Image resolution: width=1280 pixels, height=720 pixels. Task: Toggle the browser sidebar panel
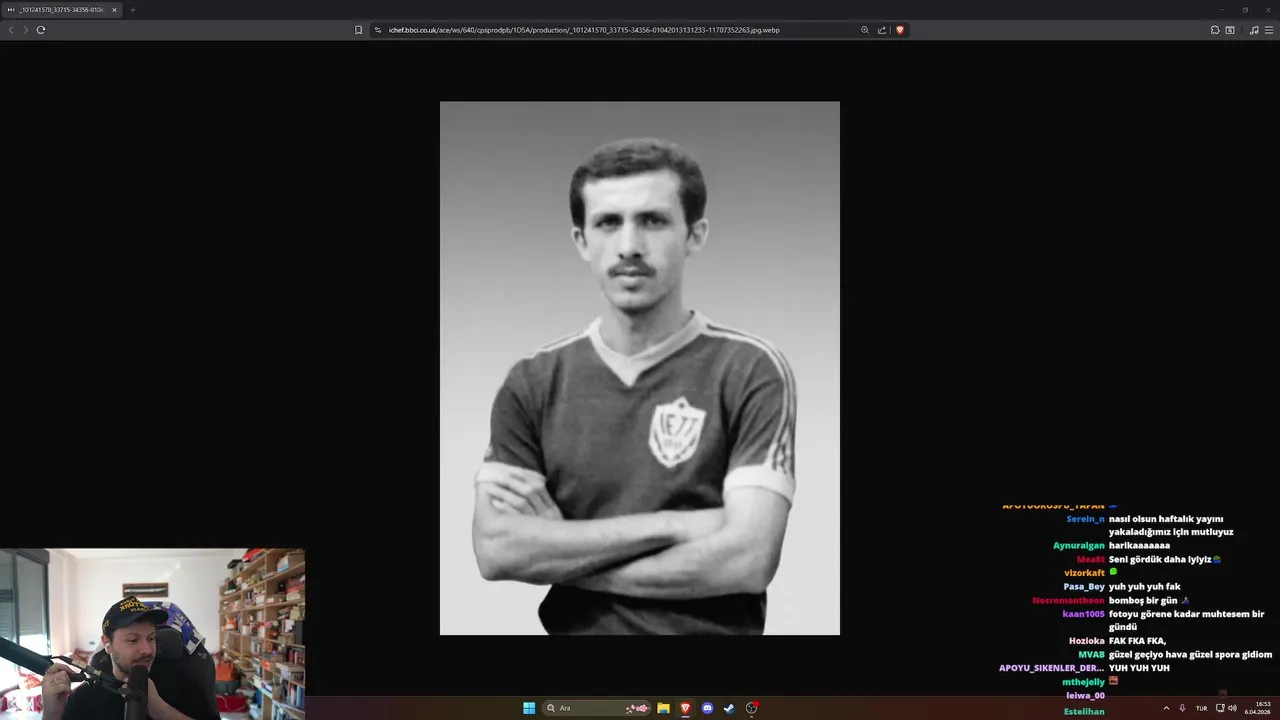(1230, 30)
